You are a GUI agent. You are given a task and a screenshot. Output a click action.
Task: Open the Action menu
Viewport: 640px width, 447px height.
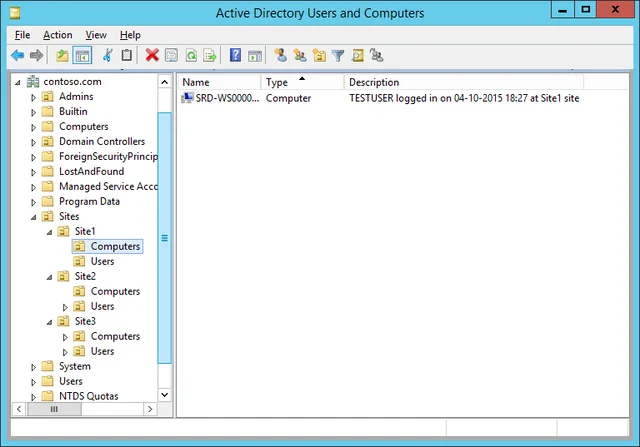(x=58, y=35)
